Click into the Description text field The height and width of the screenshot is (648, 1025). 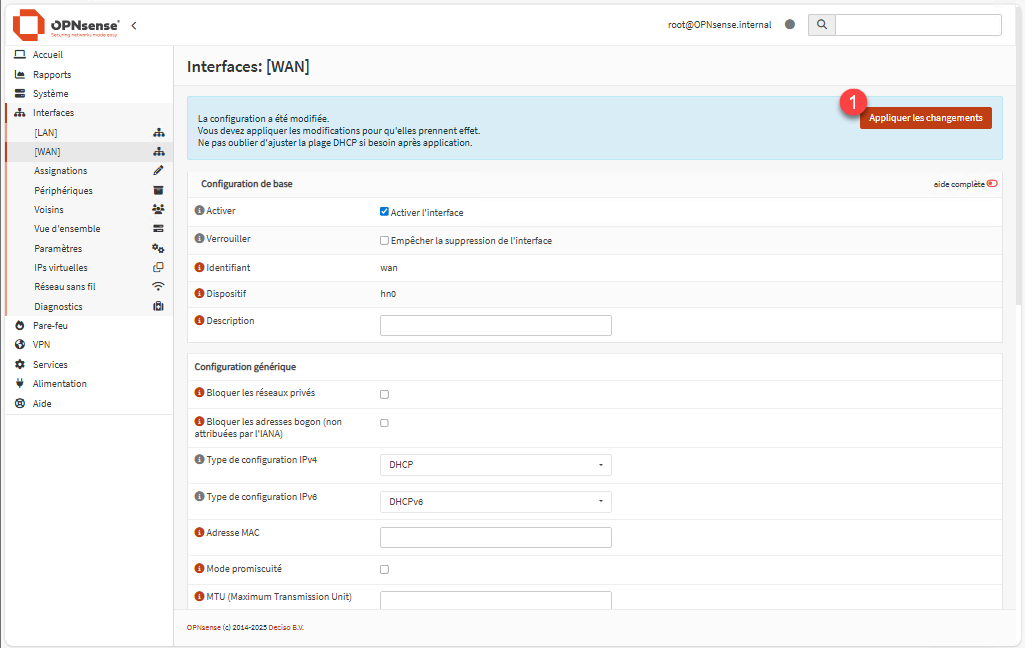(495, 325)
